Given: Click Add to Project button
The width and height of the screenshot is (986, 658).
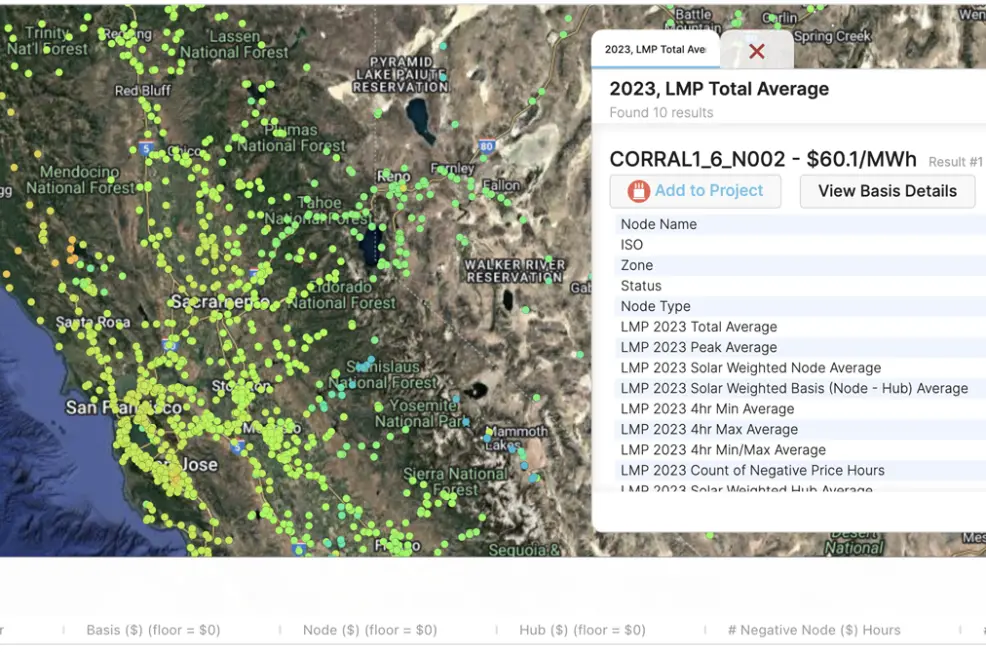Looking at the screenshot, I should coord(695,191).
